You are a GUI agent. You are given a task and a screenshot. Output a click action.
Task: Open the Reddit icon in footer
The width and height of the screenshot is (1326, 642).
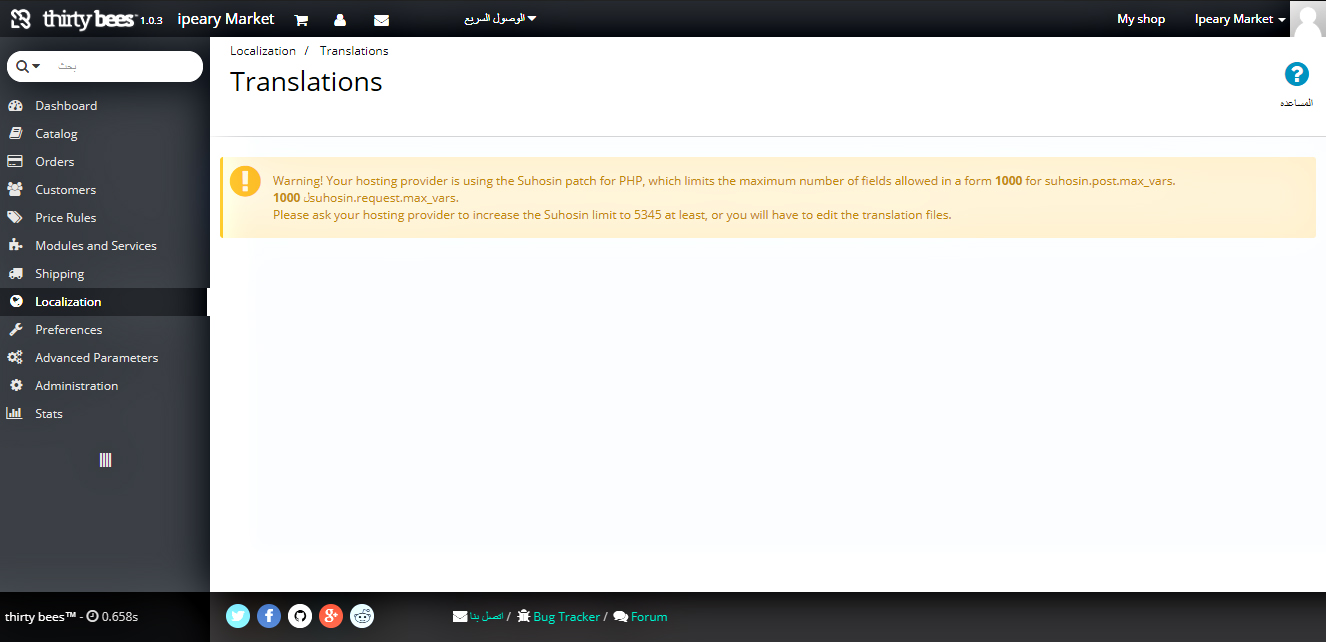[x=362, y=616]
